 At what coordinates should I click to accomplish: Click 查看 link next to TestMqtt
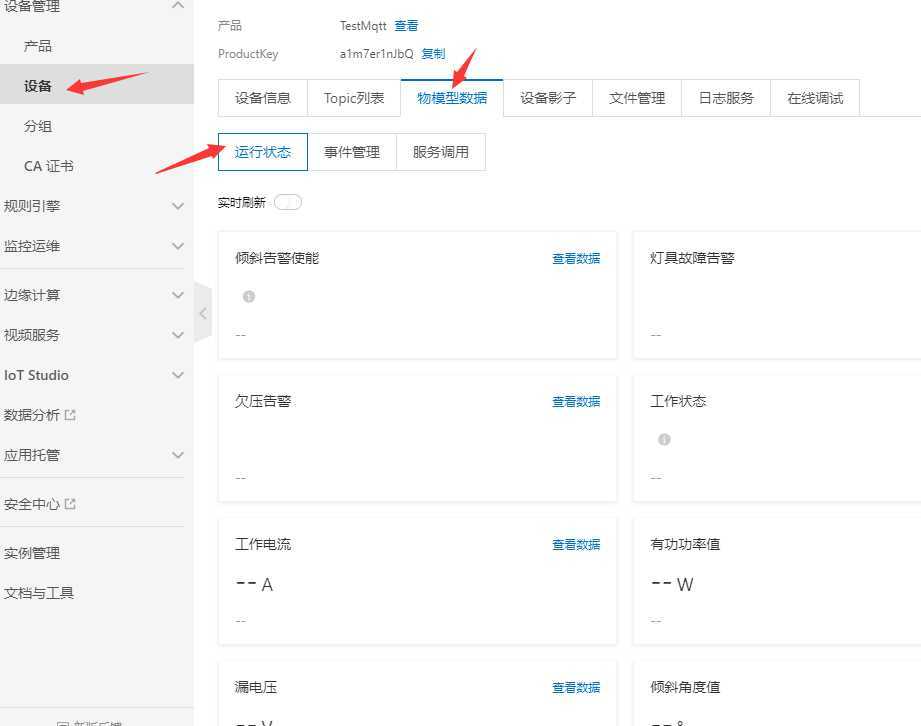406,26
